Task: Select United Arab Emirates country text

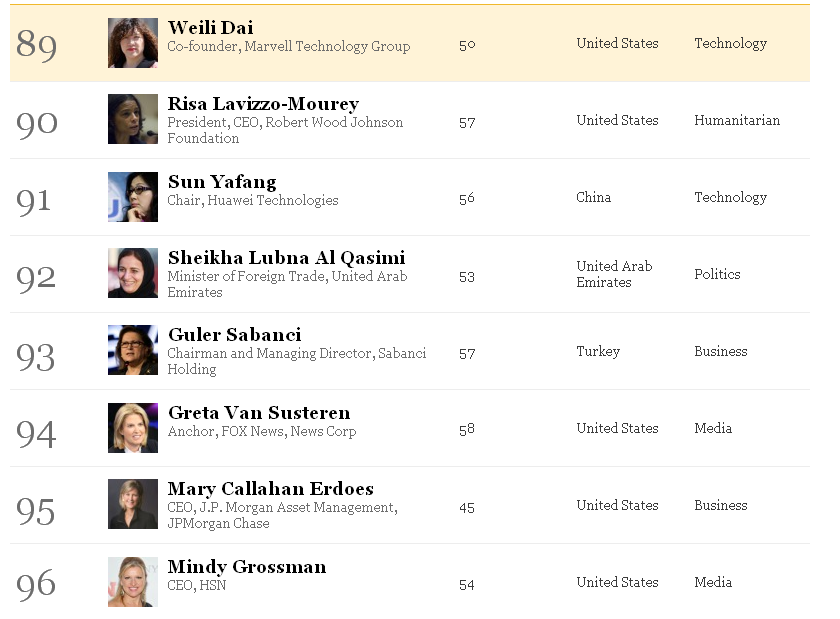Action: coord(614,274)
